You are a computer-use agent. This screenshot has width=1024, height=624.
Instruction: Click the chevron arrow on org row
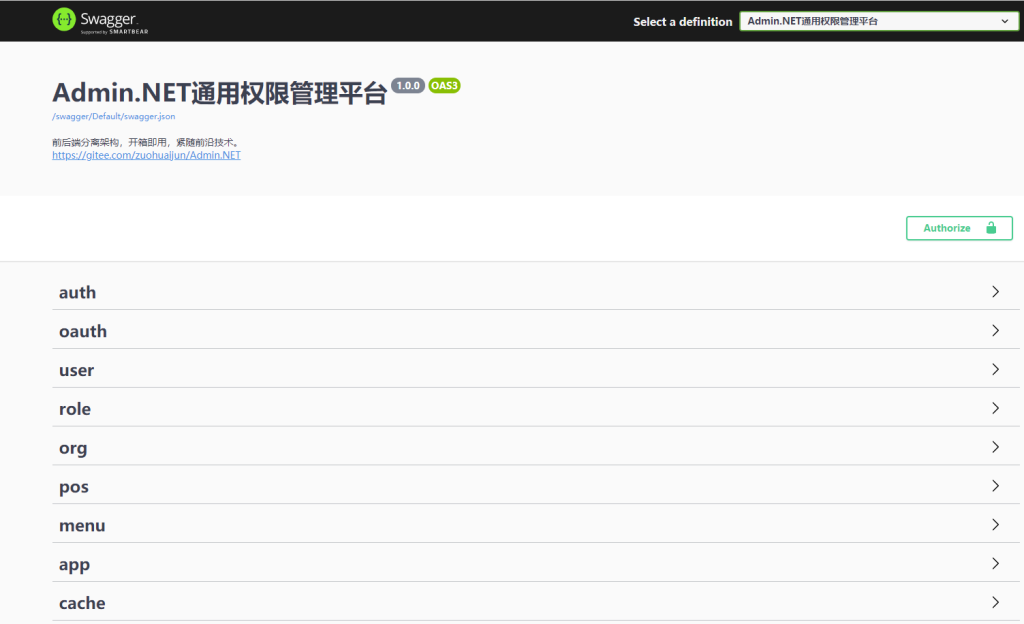[x=995, y=447]
